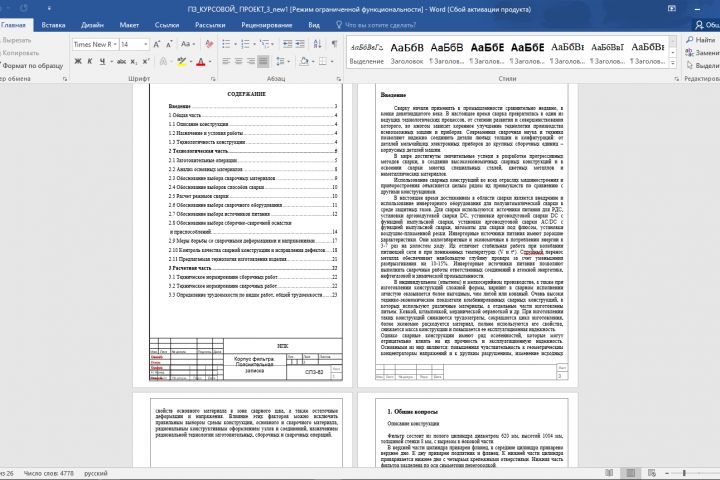Expand highlight color dropdown arrow
The height and width of the screenshot is (480, 720).
click(191, 61)
